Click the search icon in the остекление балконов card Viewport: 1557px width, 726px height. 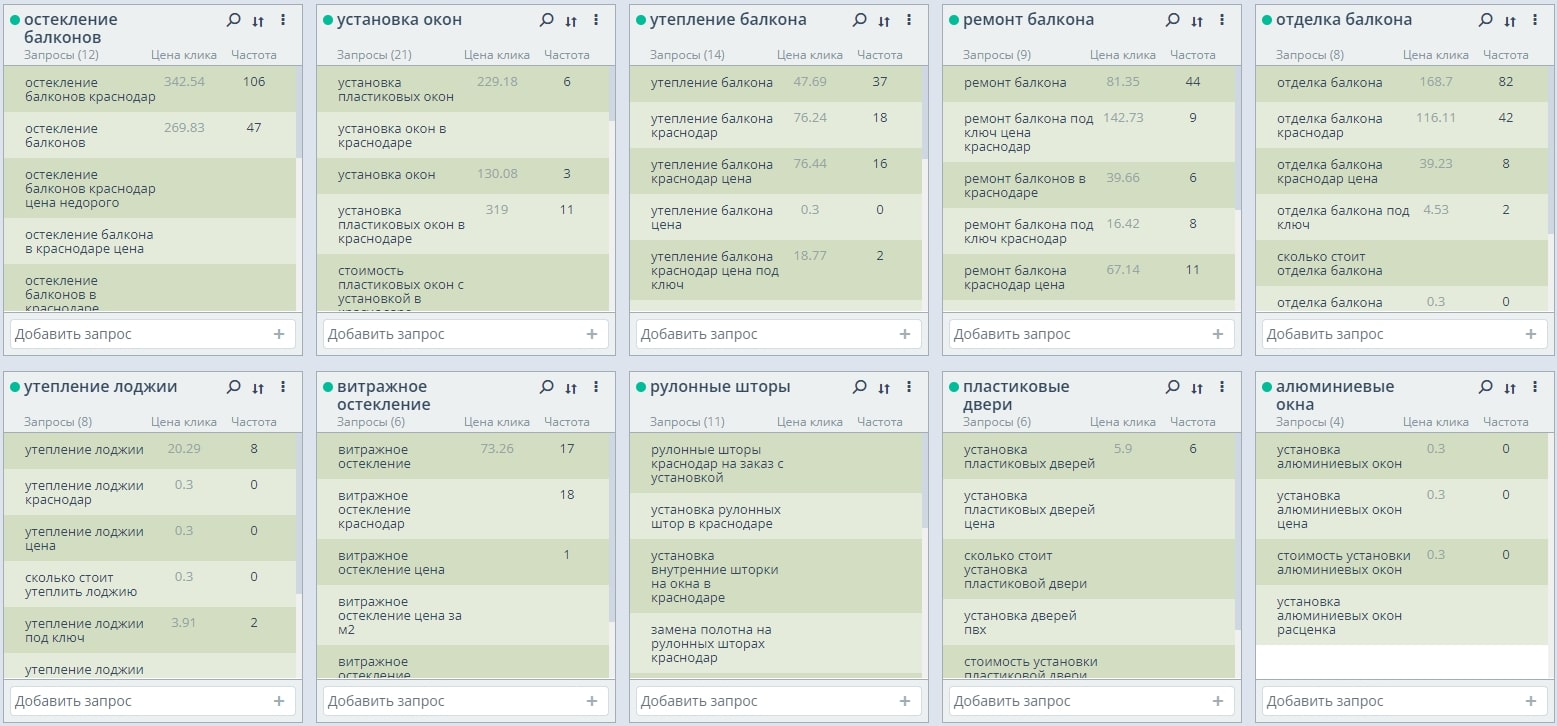233,20
